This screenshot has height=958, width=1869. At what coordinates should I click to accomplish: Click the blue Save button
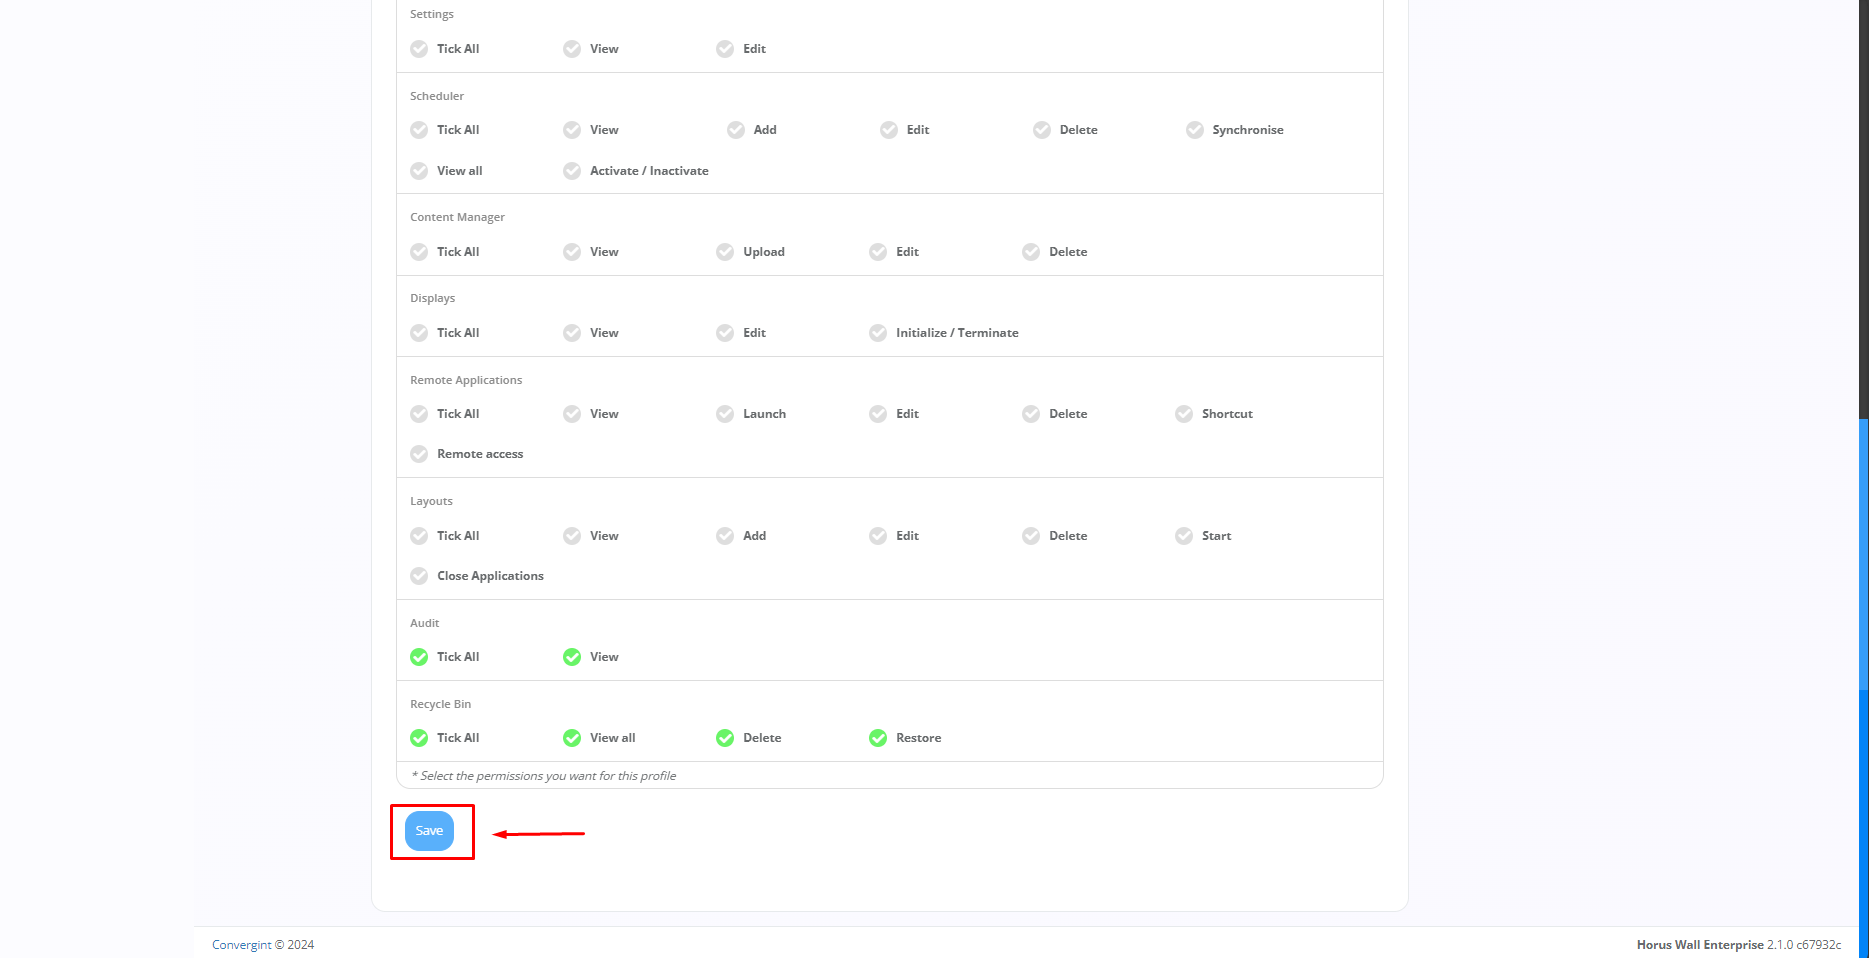tap(429, 831)
